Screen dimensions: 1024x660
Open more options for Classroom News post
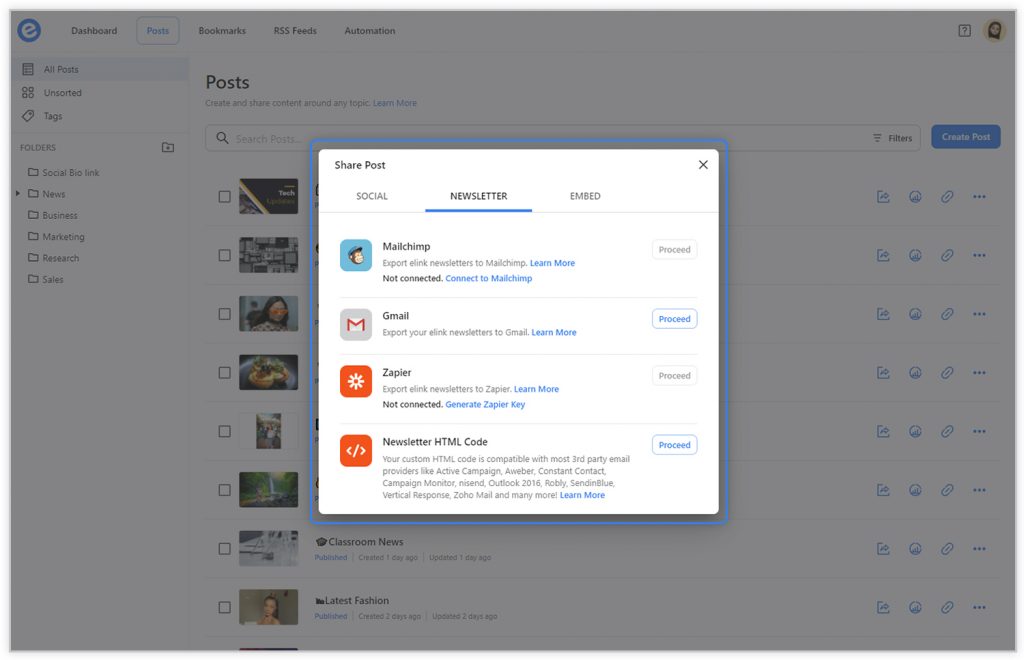point(979,549)
